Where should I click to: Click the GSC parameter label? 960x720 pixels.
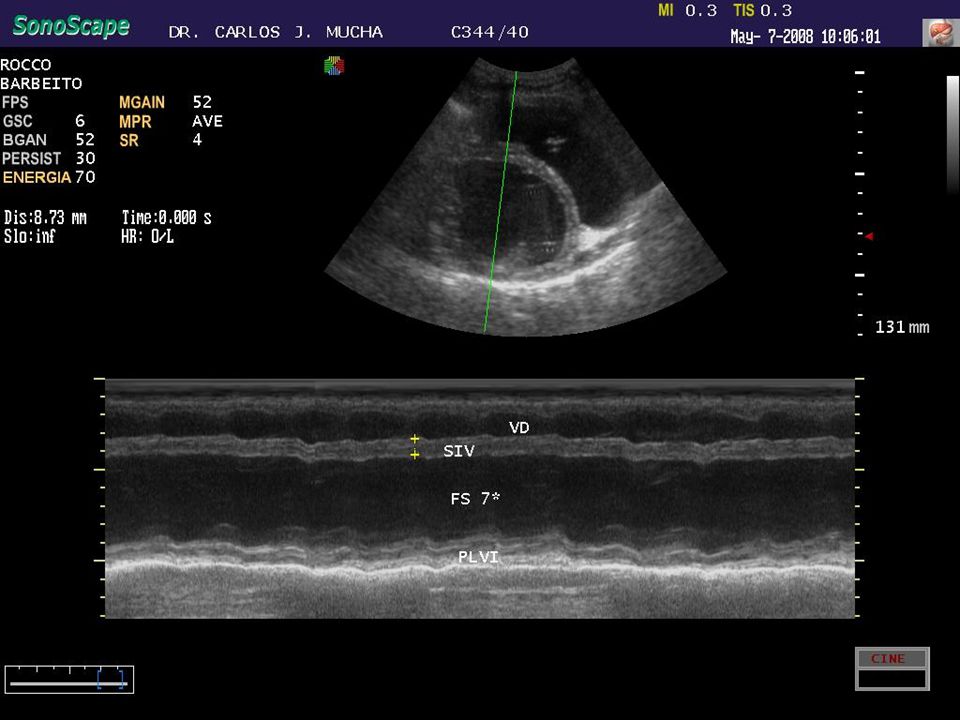click(x=17, y=121)
